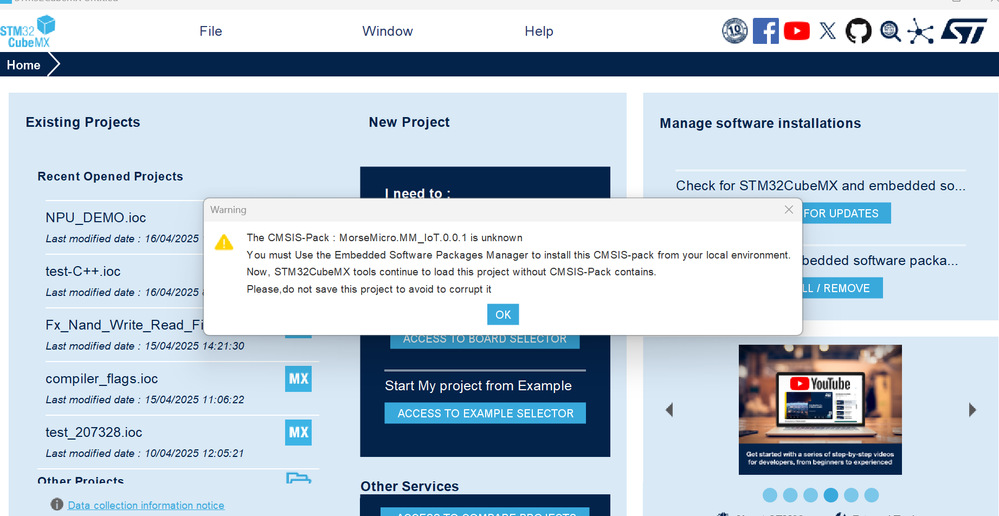Click the STM32CubeMX logo
Image resolution: width=999 pixels, height=516 pixels.
pyautogui.click(x=27, y=31)
